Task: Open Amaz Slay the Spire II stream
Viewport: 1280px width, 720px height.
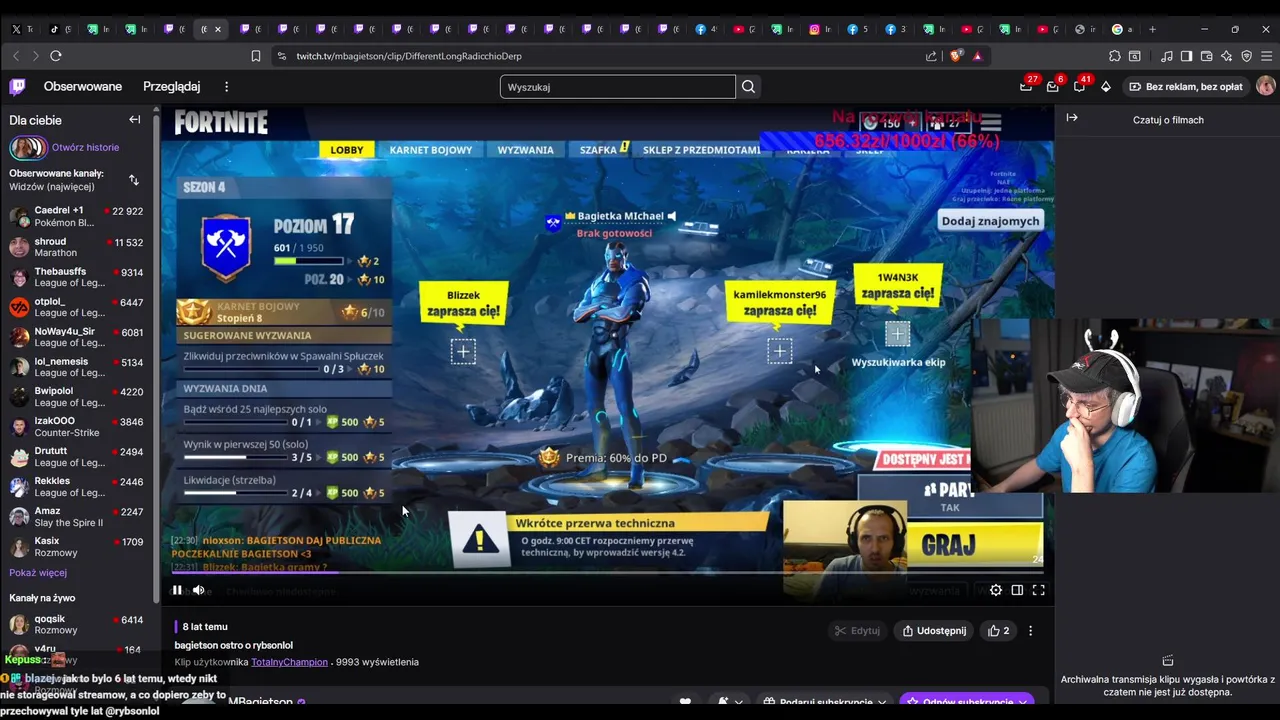Action: click(77, 517)
